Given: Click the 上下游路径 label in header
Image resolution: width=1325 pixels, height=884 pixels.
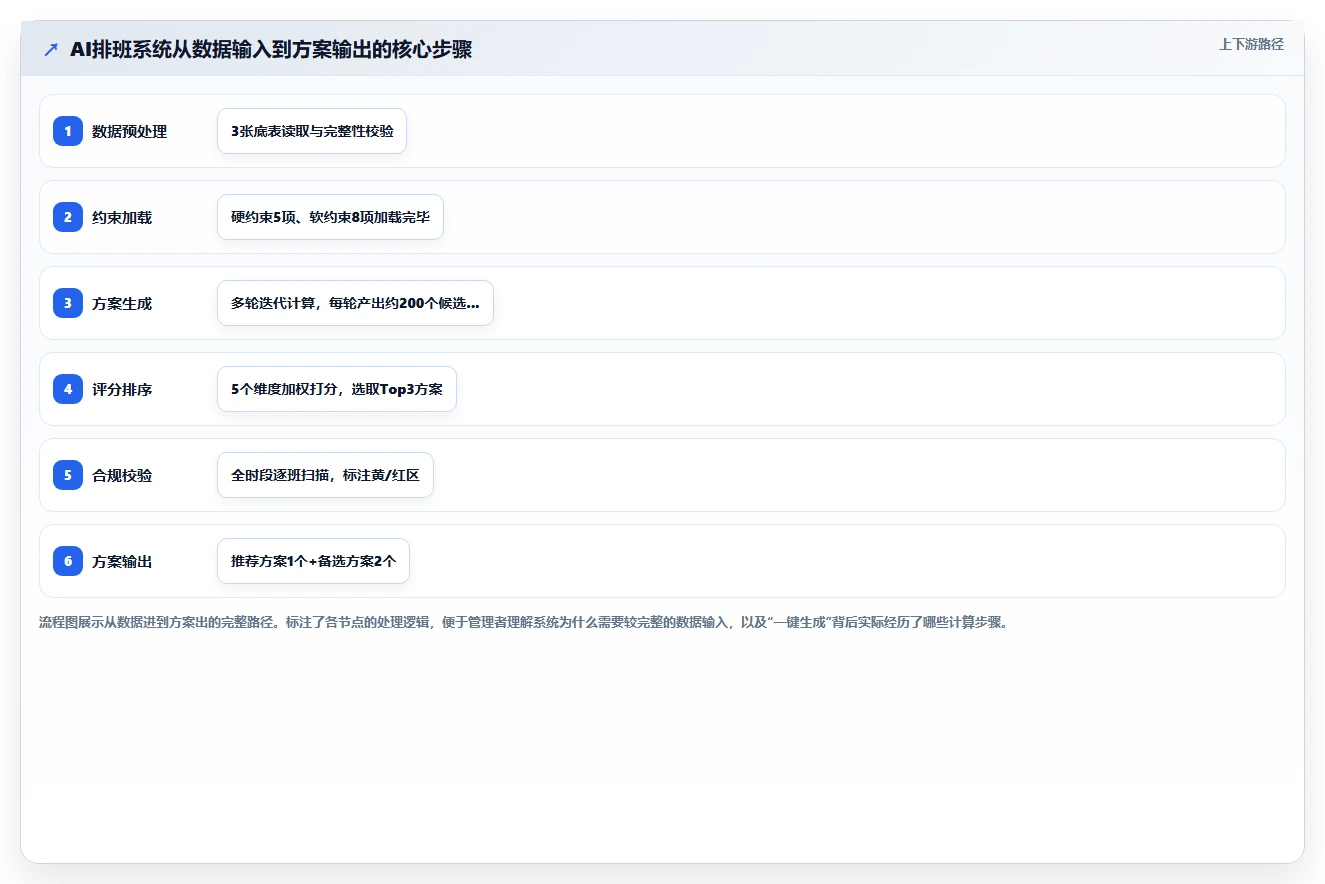Looking at the screenshot, I should (1251, 44).
